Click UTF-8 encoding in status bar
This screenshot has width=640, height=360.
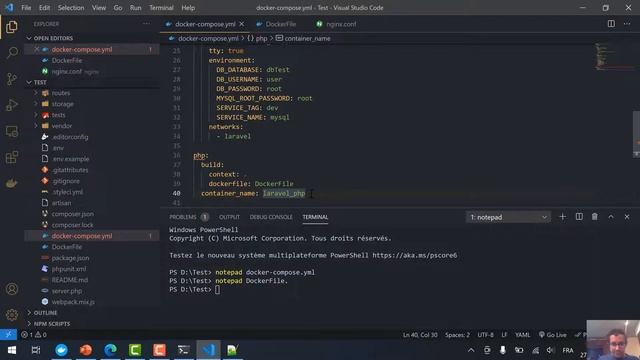(x=485, y=335)
